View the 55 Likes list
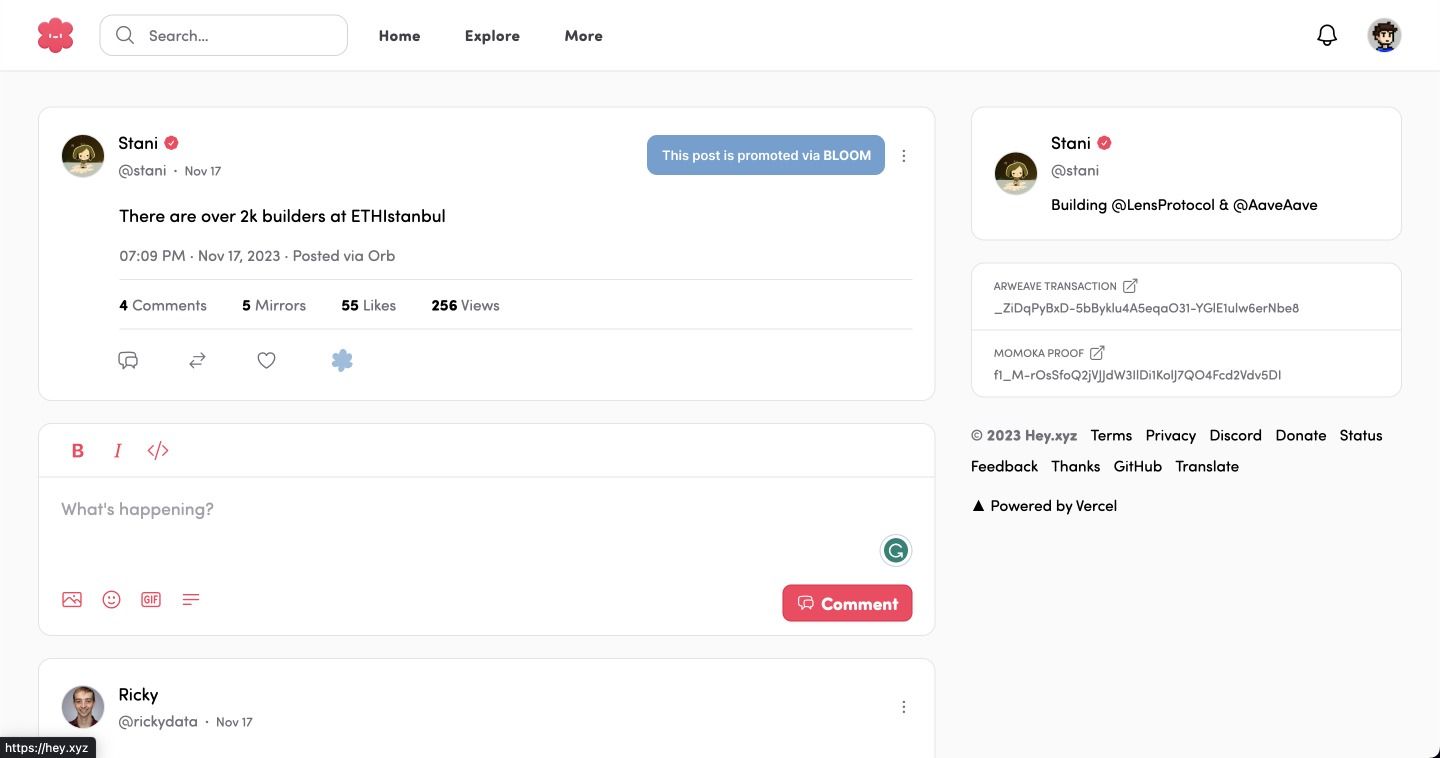The width and height of the screenshot is (1440, 758). click(368, 305)
